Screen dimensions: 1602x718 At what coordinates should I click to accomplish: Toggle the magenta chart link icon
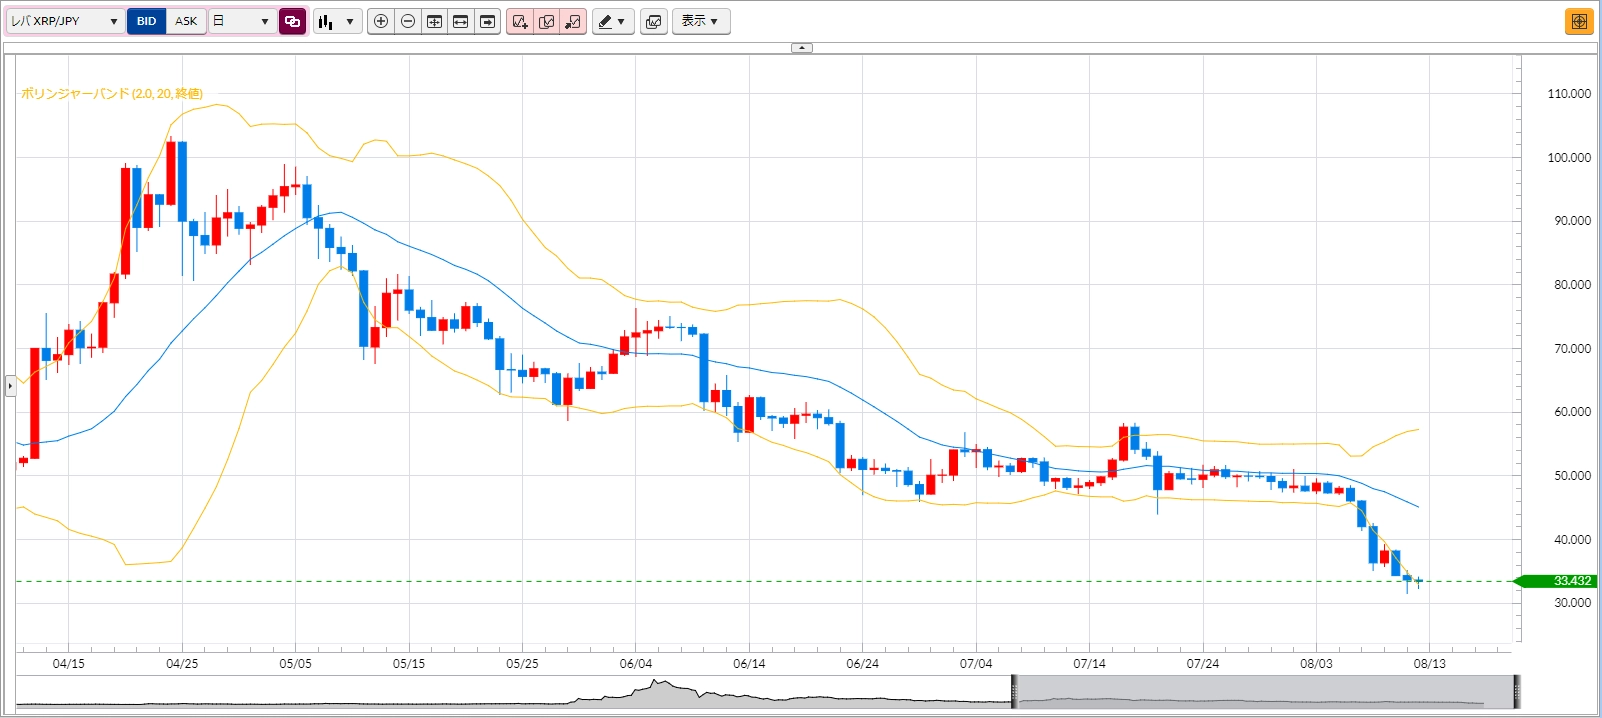(292, 21)
